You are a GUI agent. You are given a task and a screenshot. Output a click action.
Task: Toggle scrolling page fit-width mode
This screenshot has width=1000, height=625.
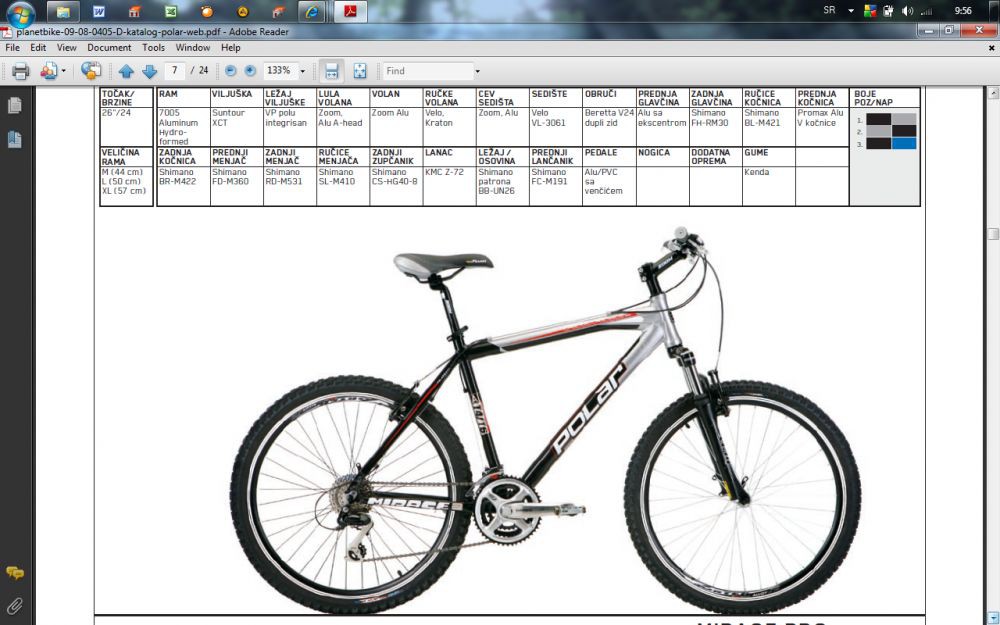tap(332, 71)
